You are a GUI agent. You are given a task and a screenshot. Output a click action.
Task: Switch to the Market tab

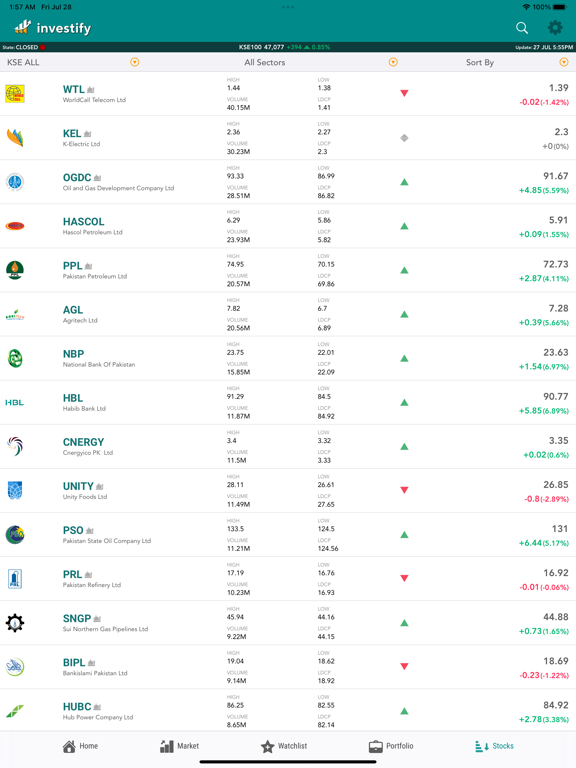(179, 746)
